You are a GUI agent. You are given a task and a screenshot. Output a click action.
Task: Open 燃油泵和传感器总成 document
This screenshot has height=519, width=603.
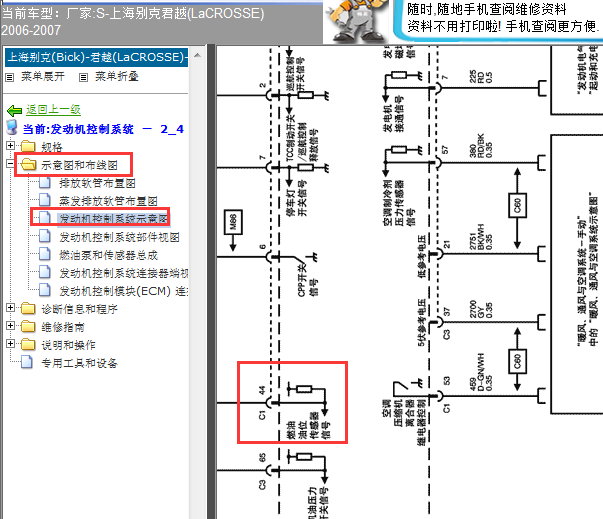coord(108,255)
